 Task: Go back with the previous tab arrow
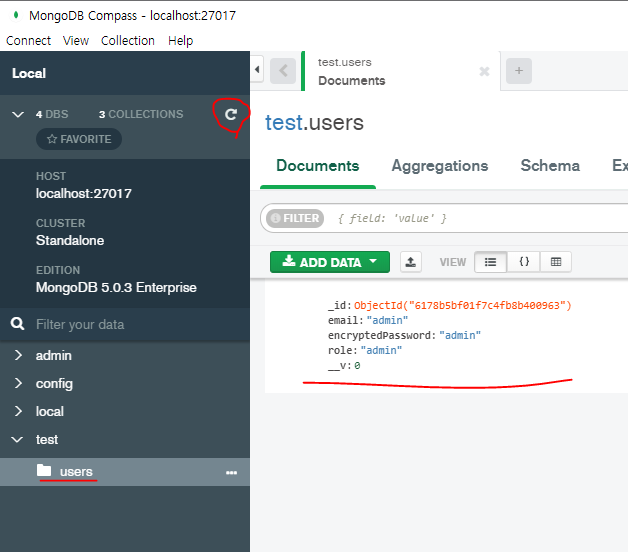(x=283, y=71)
